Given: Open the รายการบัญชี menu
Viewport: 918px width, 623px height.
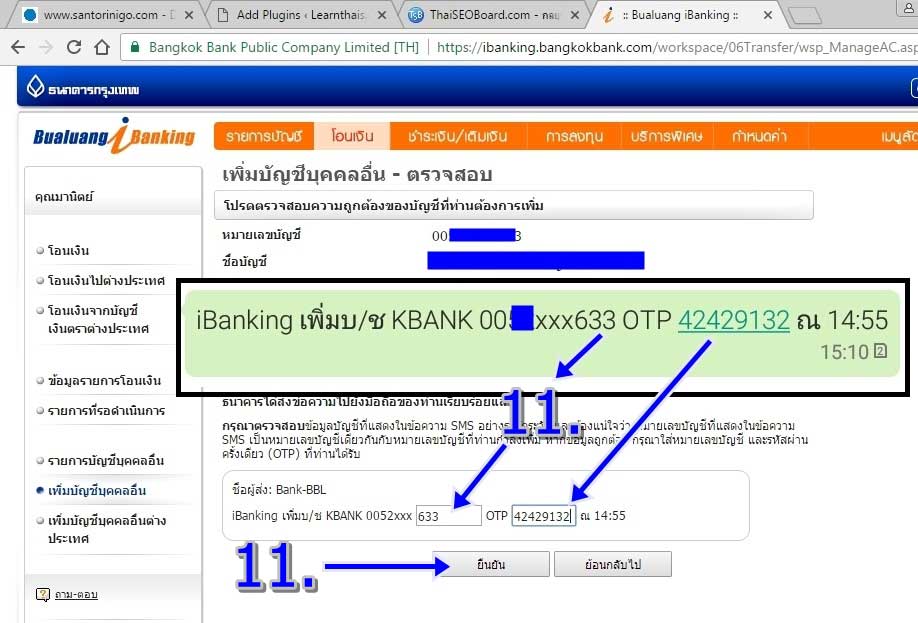Looking at the screenshot, I should [x=264, y=136].
